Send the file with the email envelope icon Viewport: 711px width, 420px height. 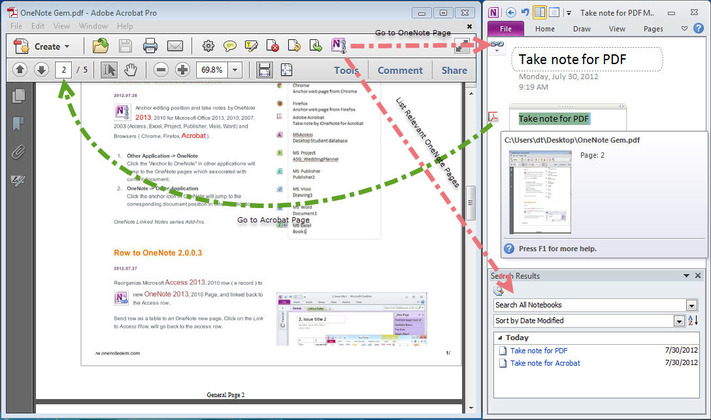(x=175, y=46)
